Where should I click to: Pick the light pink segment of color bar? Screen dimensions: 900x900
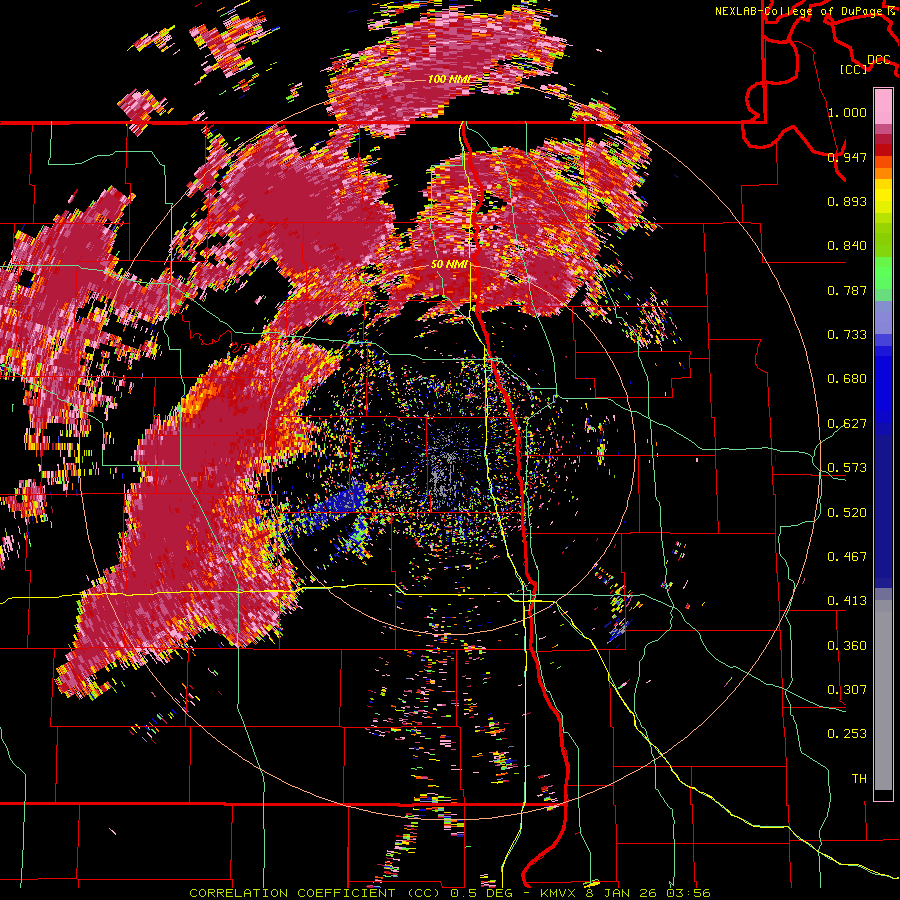(x=883, y=106)
